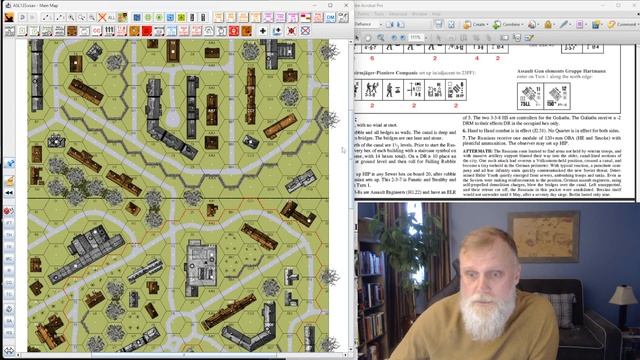This screenshot has height=360, width=640.
Task: Click the Save disk icon in Acrobat
Action: (439, 24)
